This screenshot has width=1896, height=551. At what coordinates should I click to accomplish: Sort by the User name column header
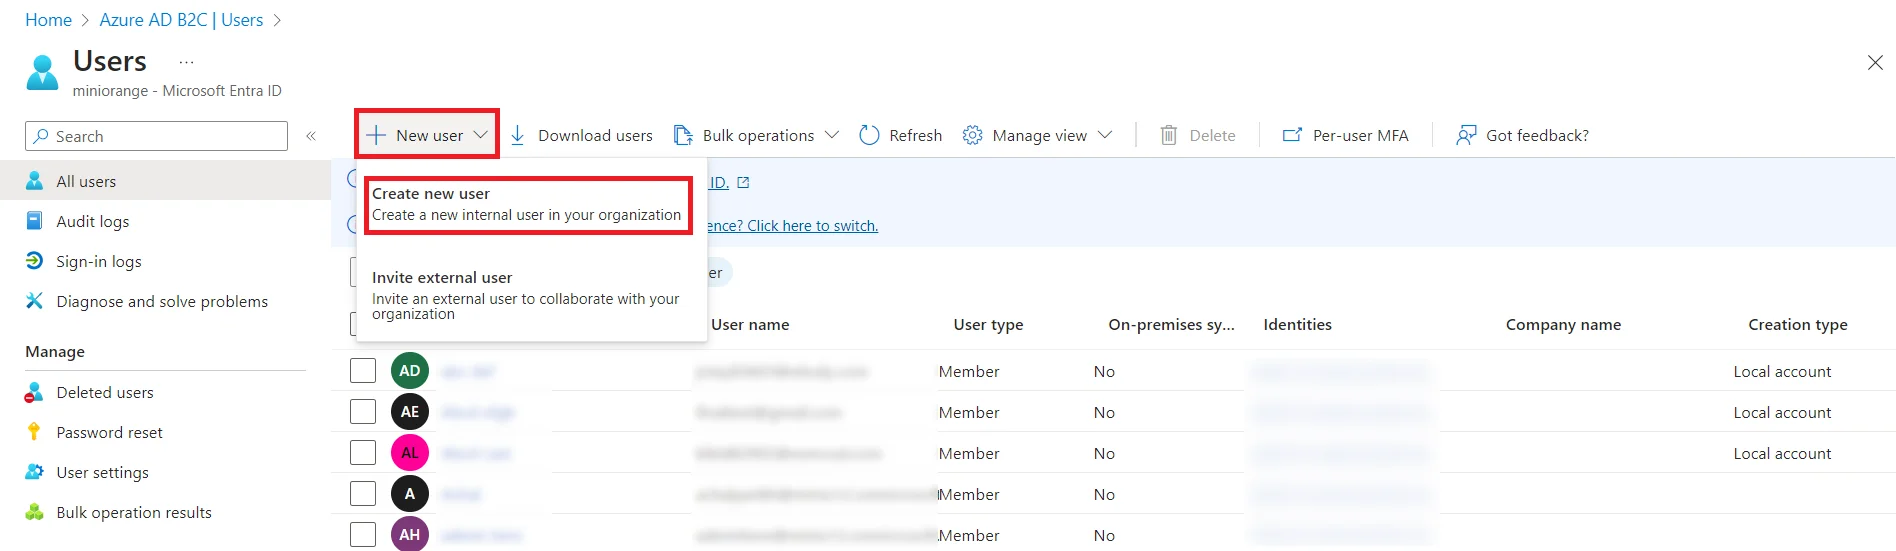point(750,325)
